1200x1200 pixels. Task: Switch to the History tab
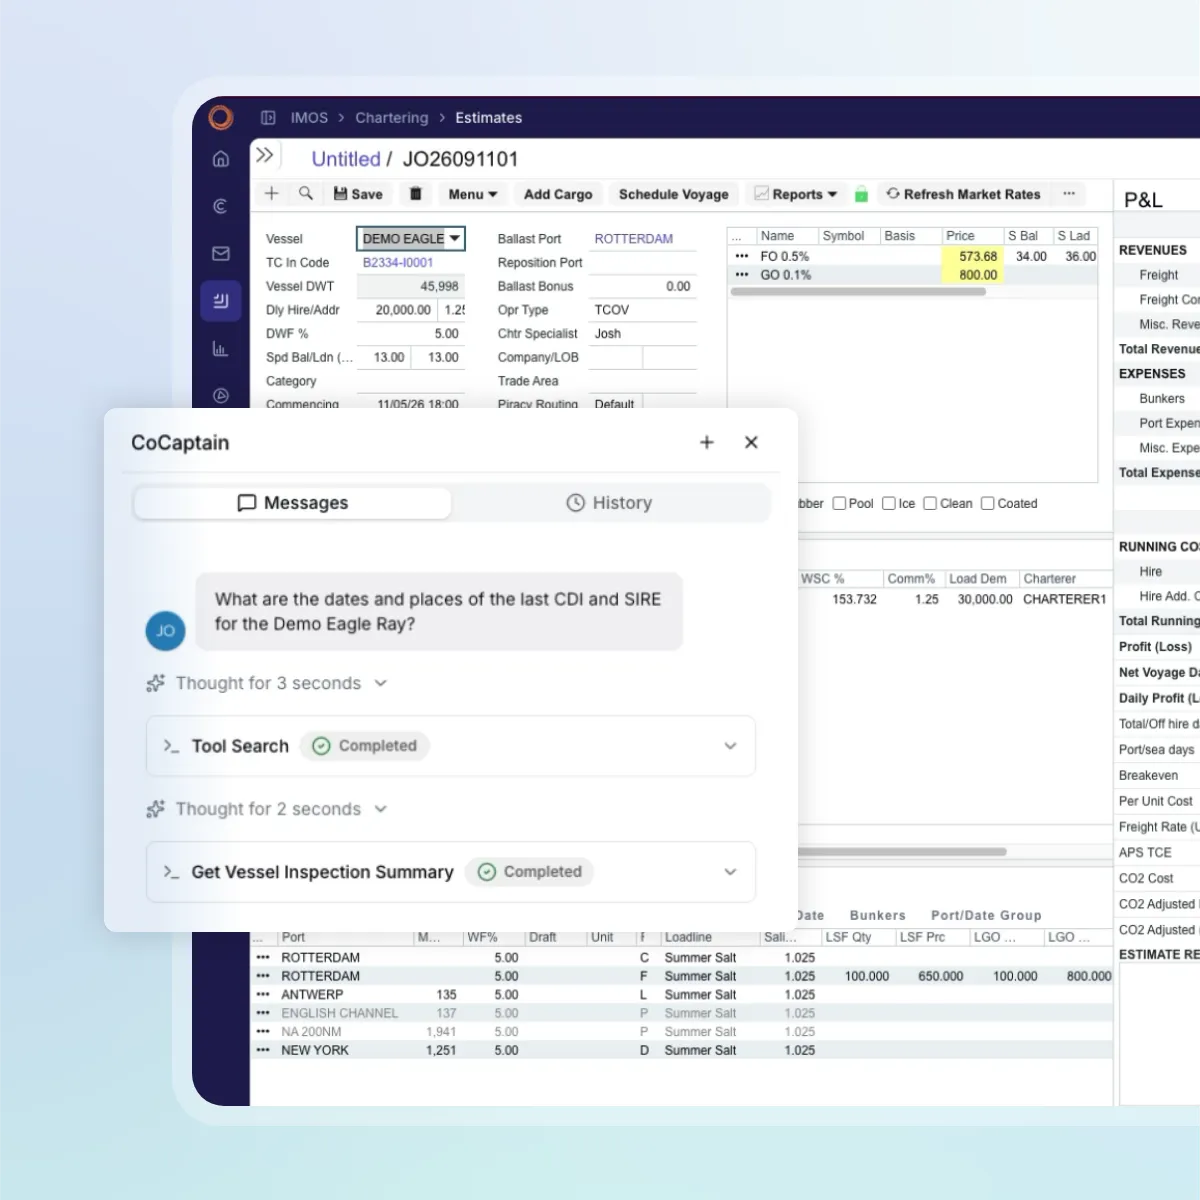(609, 503)
